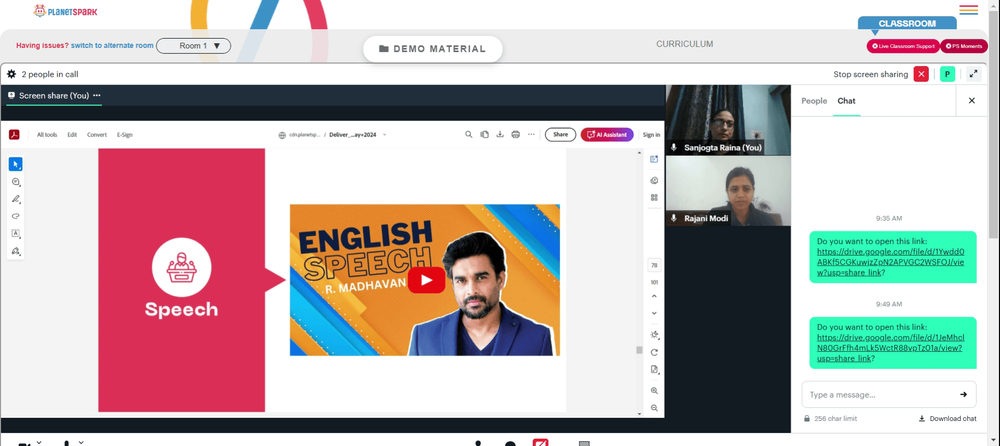Viewport: 1000px width, 446px height.
Task: Switch to the People tab
Action: pyautogui.click(x=814, y=101)
